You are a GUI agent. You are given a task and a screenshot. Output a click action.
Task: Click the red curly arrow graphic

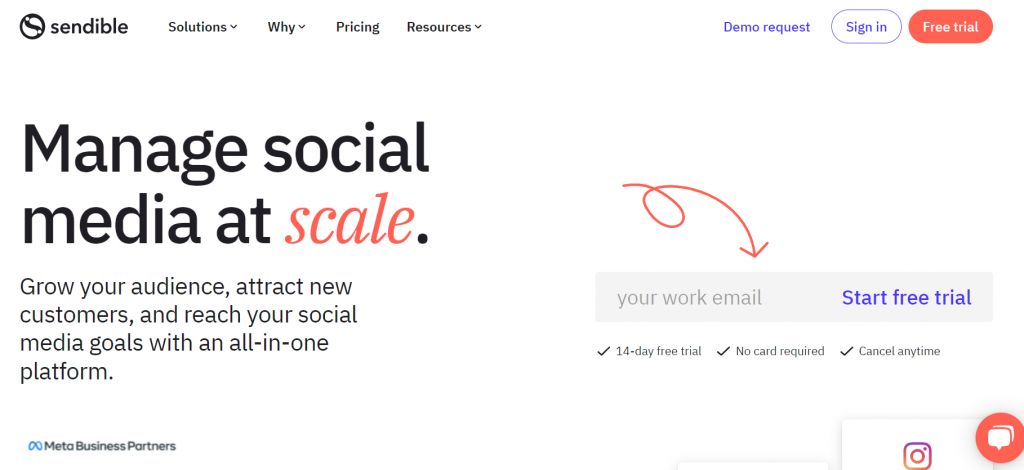click(x=696, y=219)
